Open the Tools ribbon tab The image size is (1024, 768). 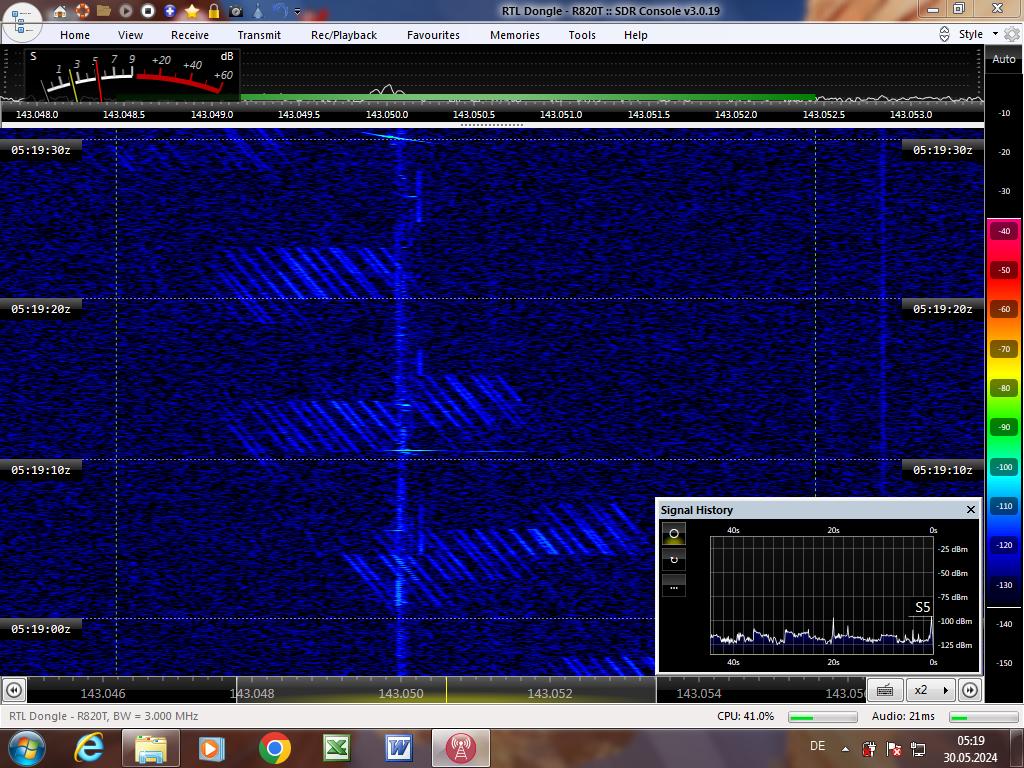(582, 35)
